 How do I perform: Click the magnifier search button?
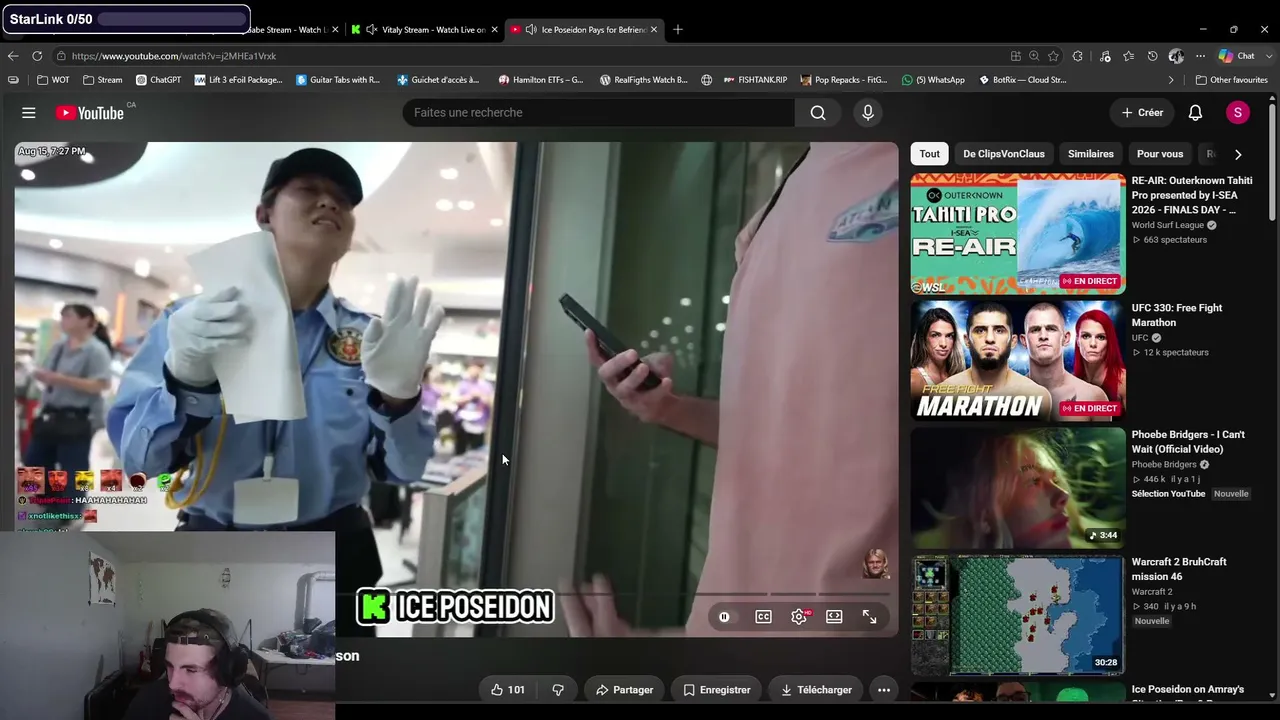[x=818, y=113]
